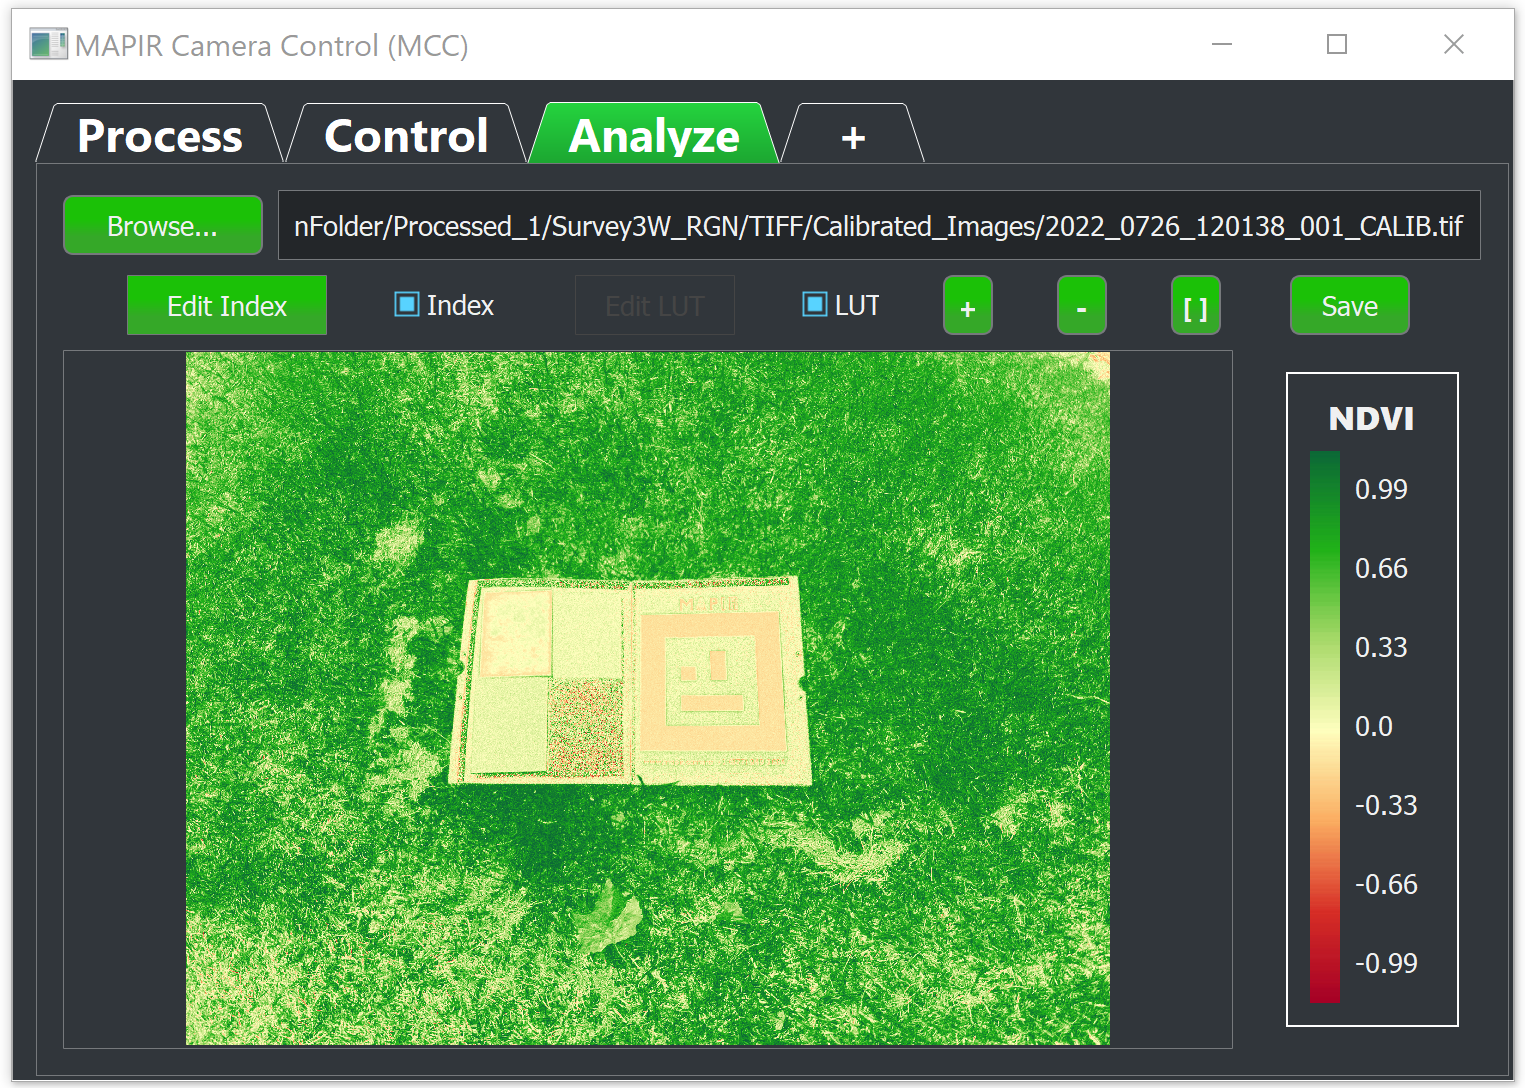The width and height of the screenshot is (1525, 1088).
Task: Open the plus tab next to Analyze
Action: pyautogui.click(x=852, y=137)
